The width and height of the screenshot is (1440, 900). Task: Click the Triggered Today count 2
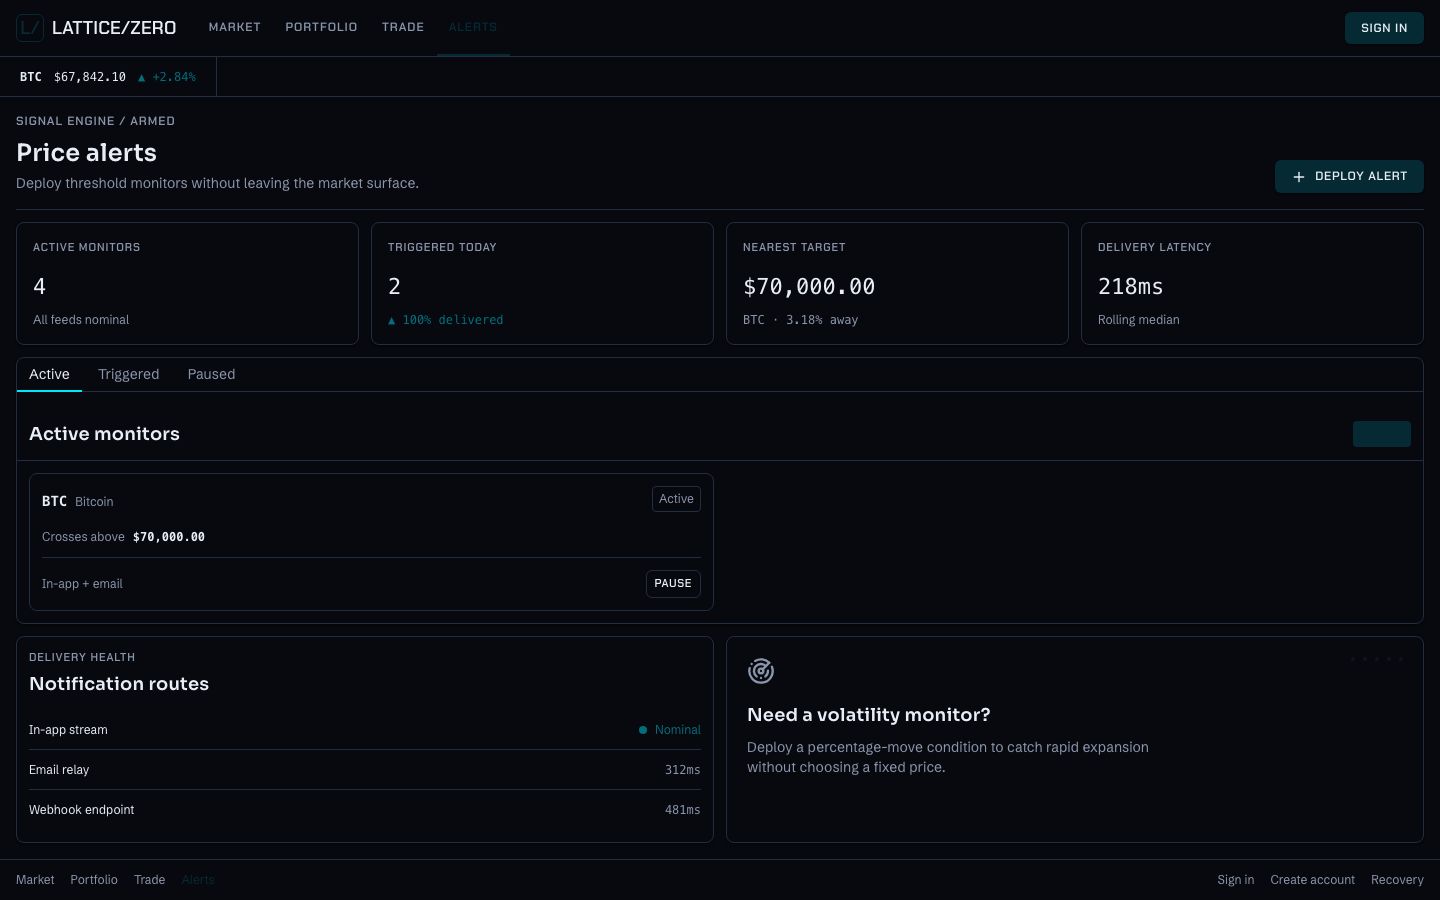click(x=394, y=287)
